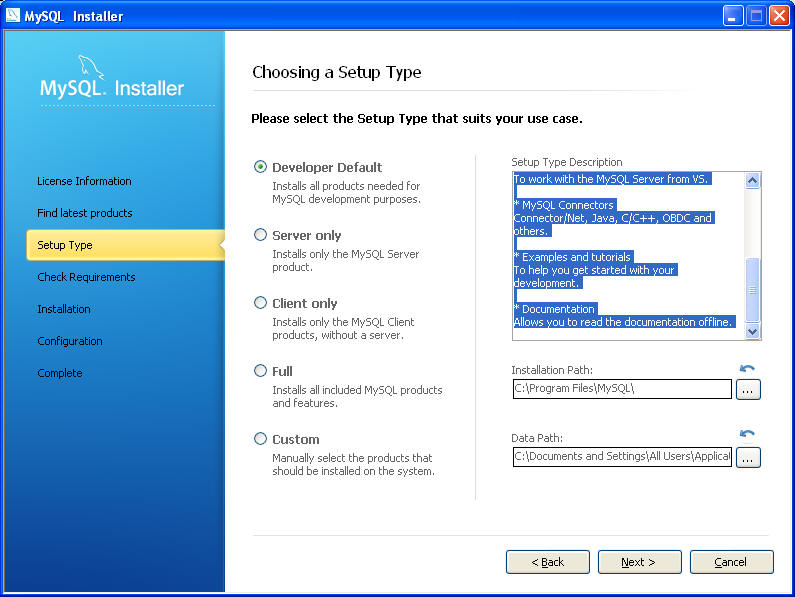Open the Check Requirements step
This screenshot has height=597, width=795.
(86, 277)
